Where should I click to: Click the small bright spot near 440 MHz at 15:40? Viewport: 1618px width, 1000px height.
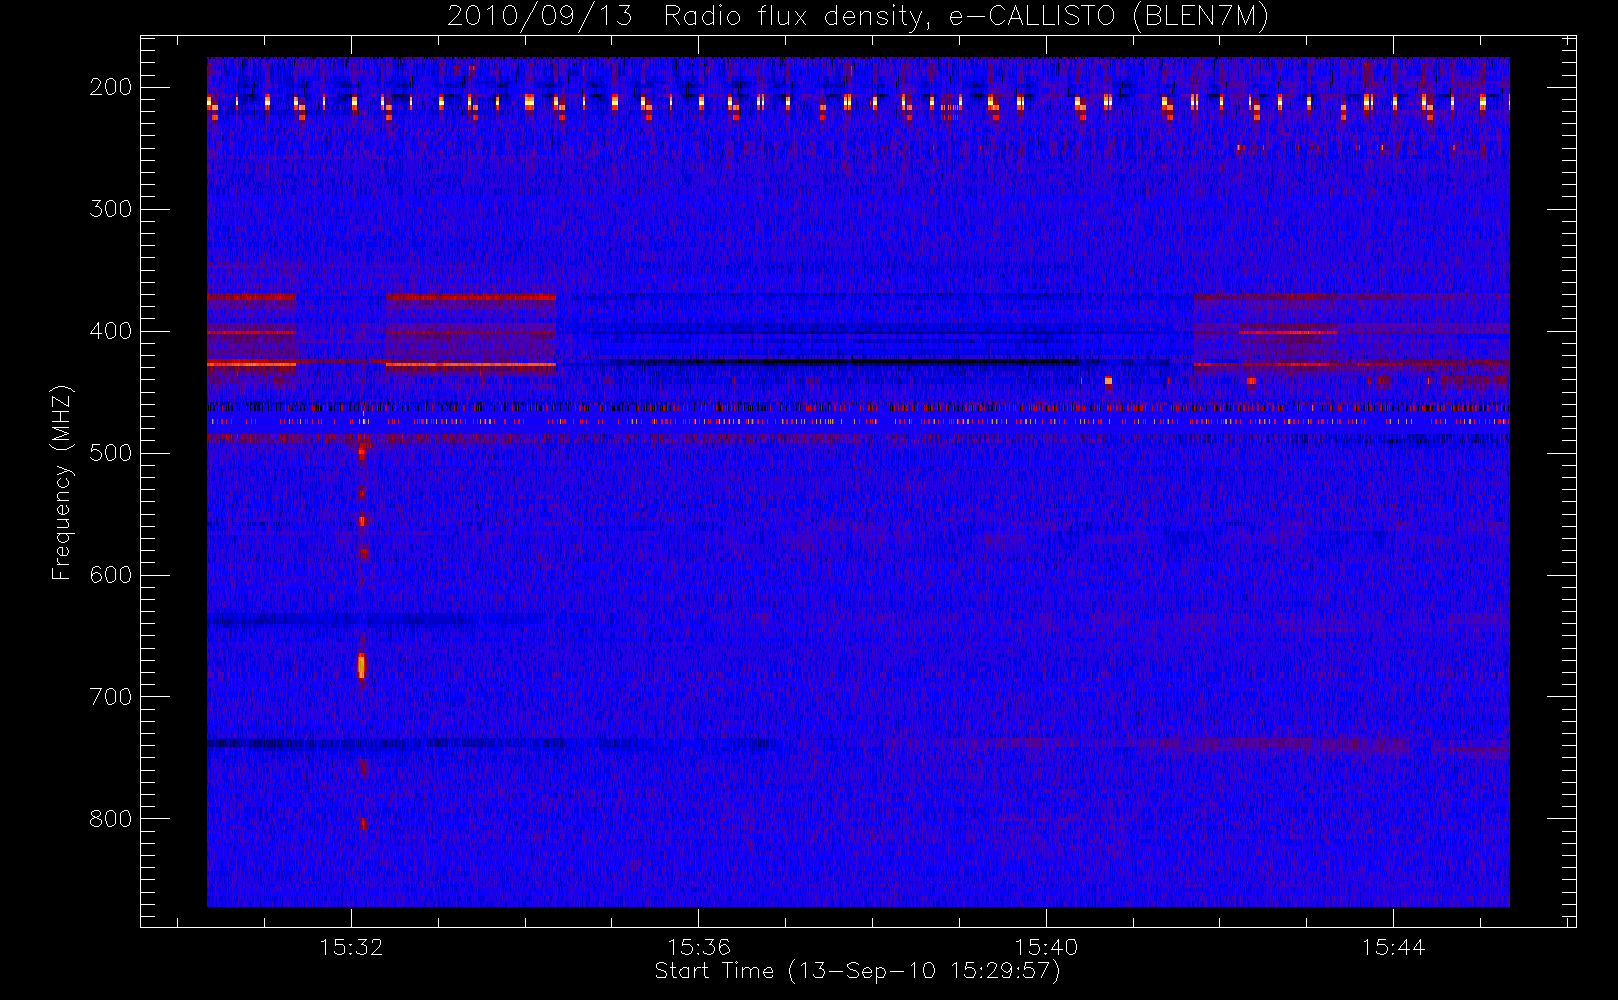[x=1108, y=381]
